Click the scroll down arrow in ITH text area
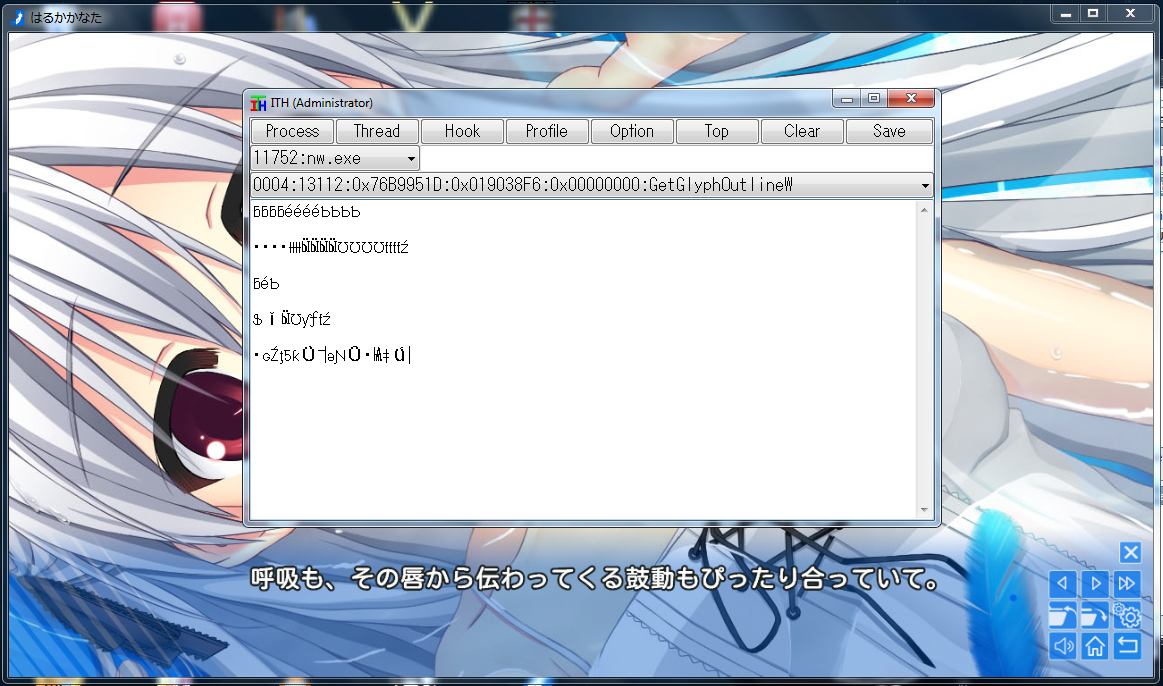The width and height of the screenshot is (1163, 686). 924,509
